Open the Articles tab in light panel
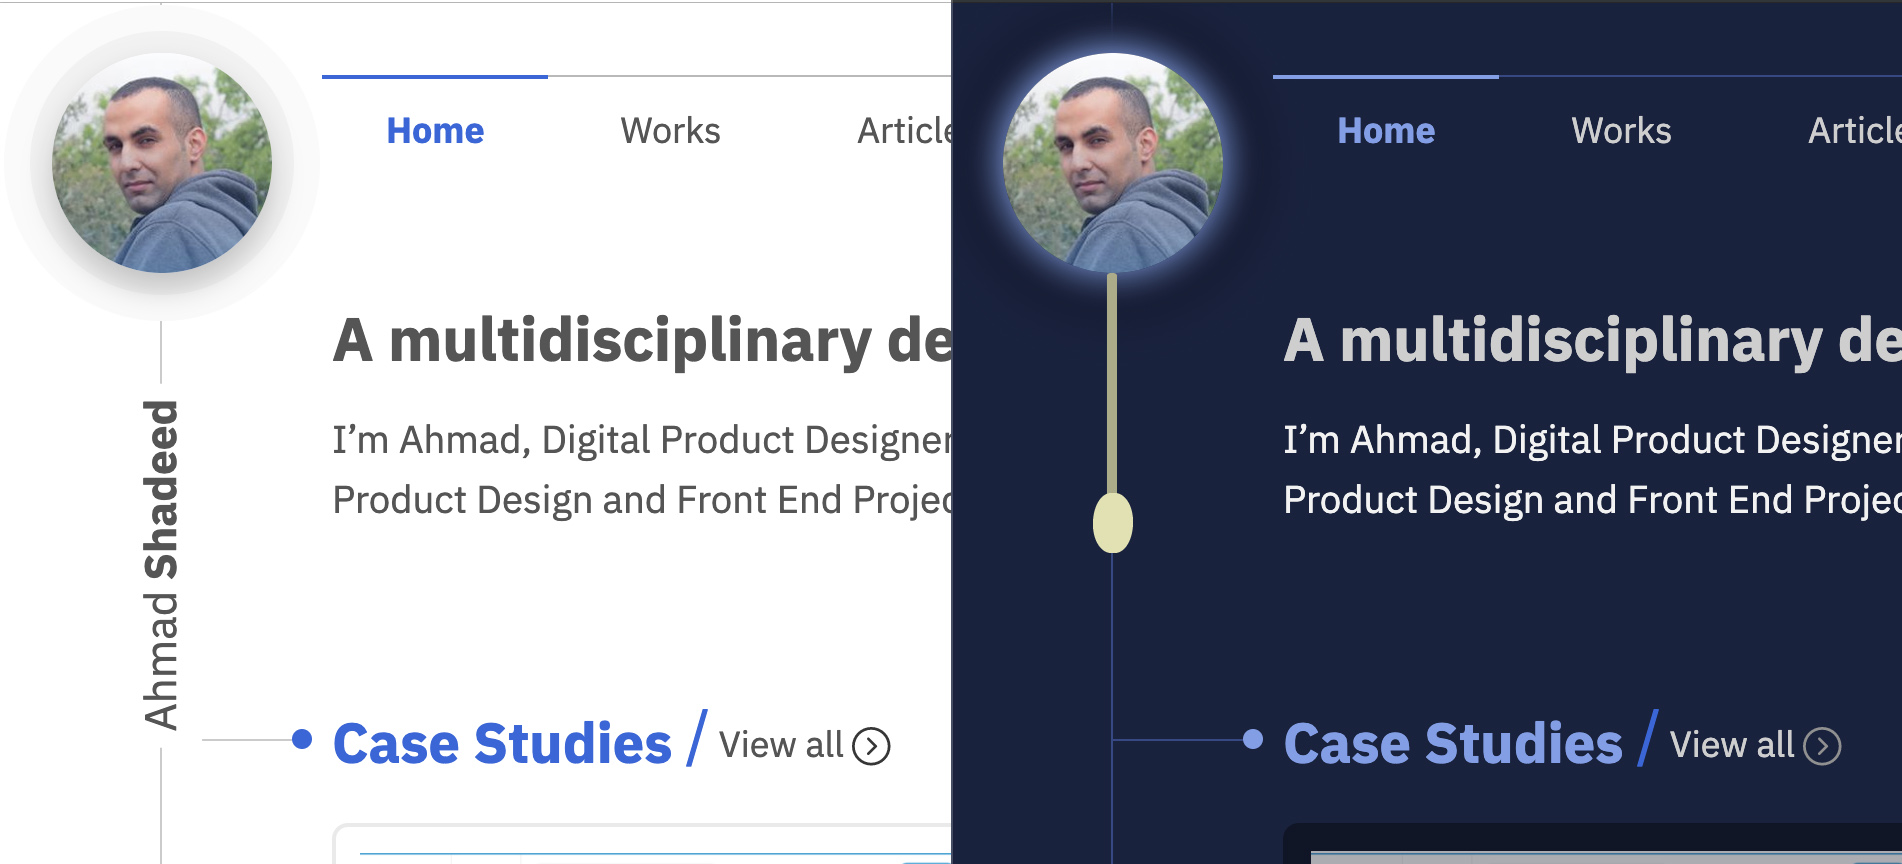Image resolution: width=1902 pixels, height=864 pixels. coord(904,131)
